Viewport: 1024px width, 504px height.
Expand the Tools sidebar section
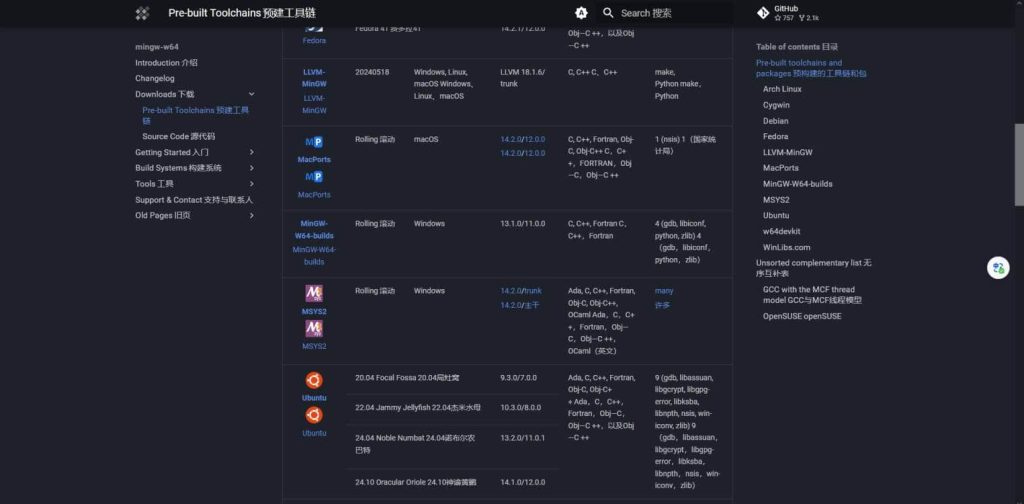point(251,184)
